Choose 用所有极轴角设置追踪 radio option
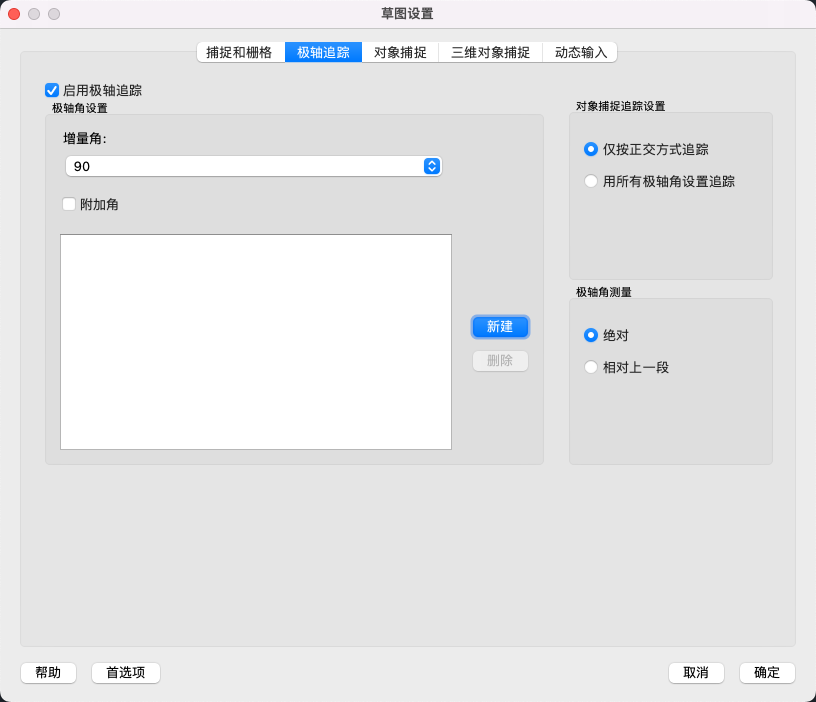The height and width of the screenshot is (702, 816). [x=591, y=181]
